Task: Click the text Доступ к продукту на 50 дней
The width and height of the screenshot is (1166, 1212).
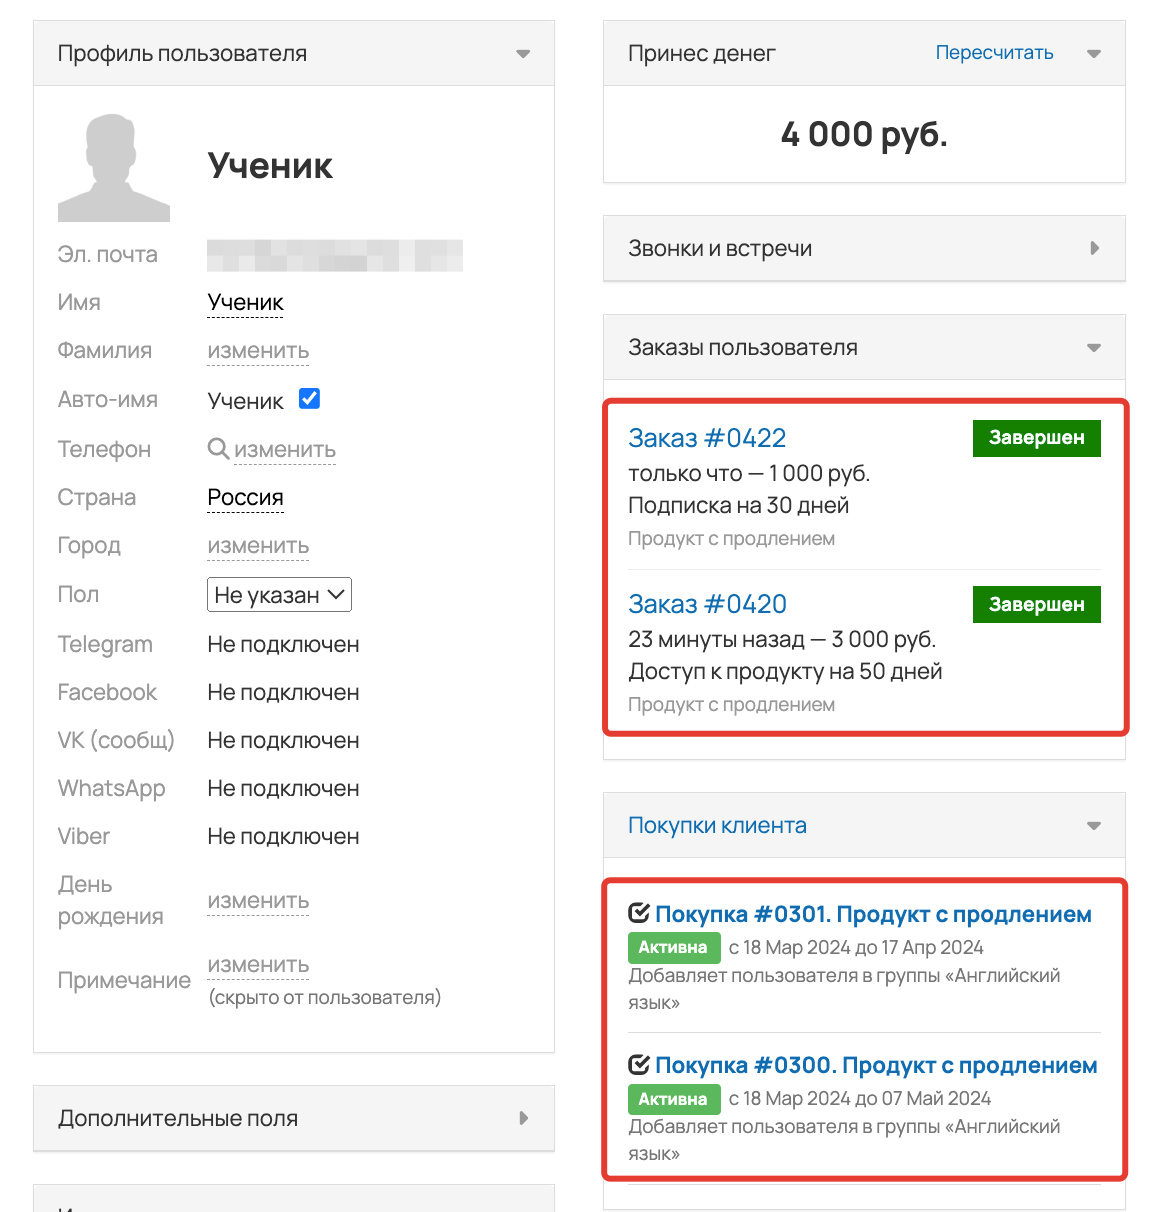Action: (x=785, y=672)
